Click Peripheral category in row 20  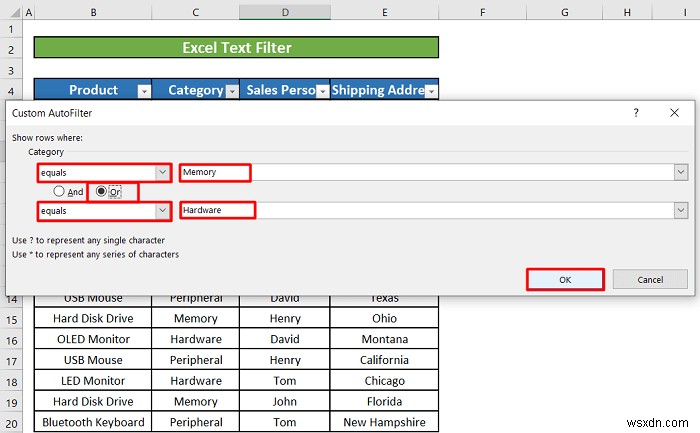pos(196,422)
